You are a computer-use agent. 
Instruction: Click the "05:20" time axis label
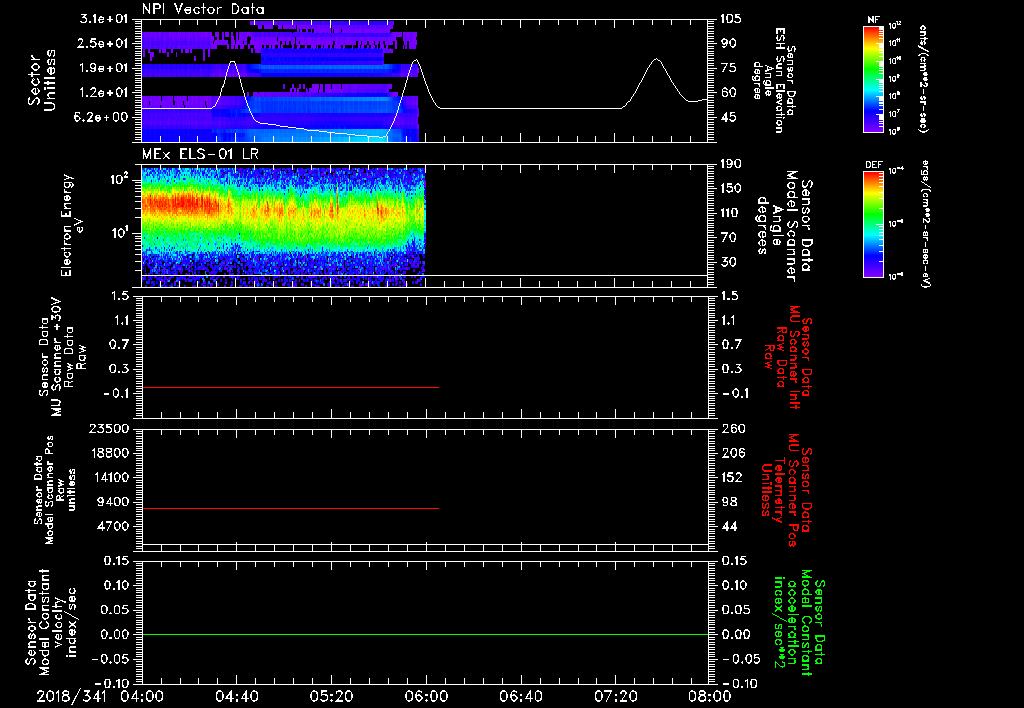(331, 696)
